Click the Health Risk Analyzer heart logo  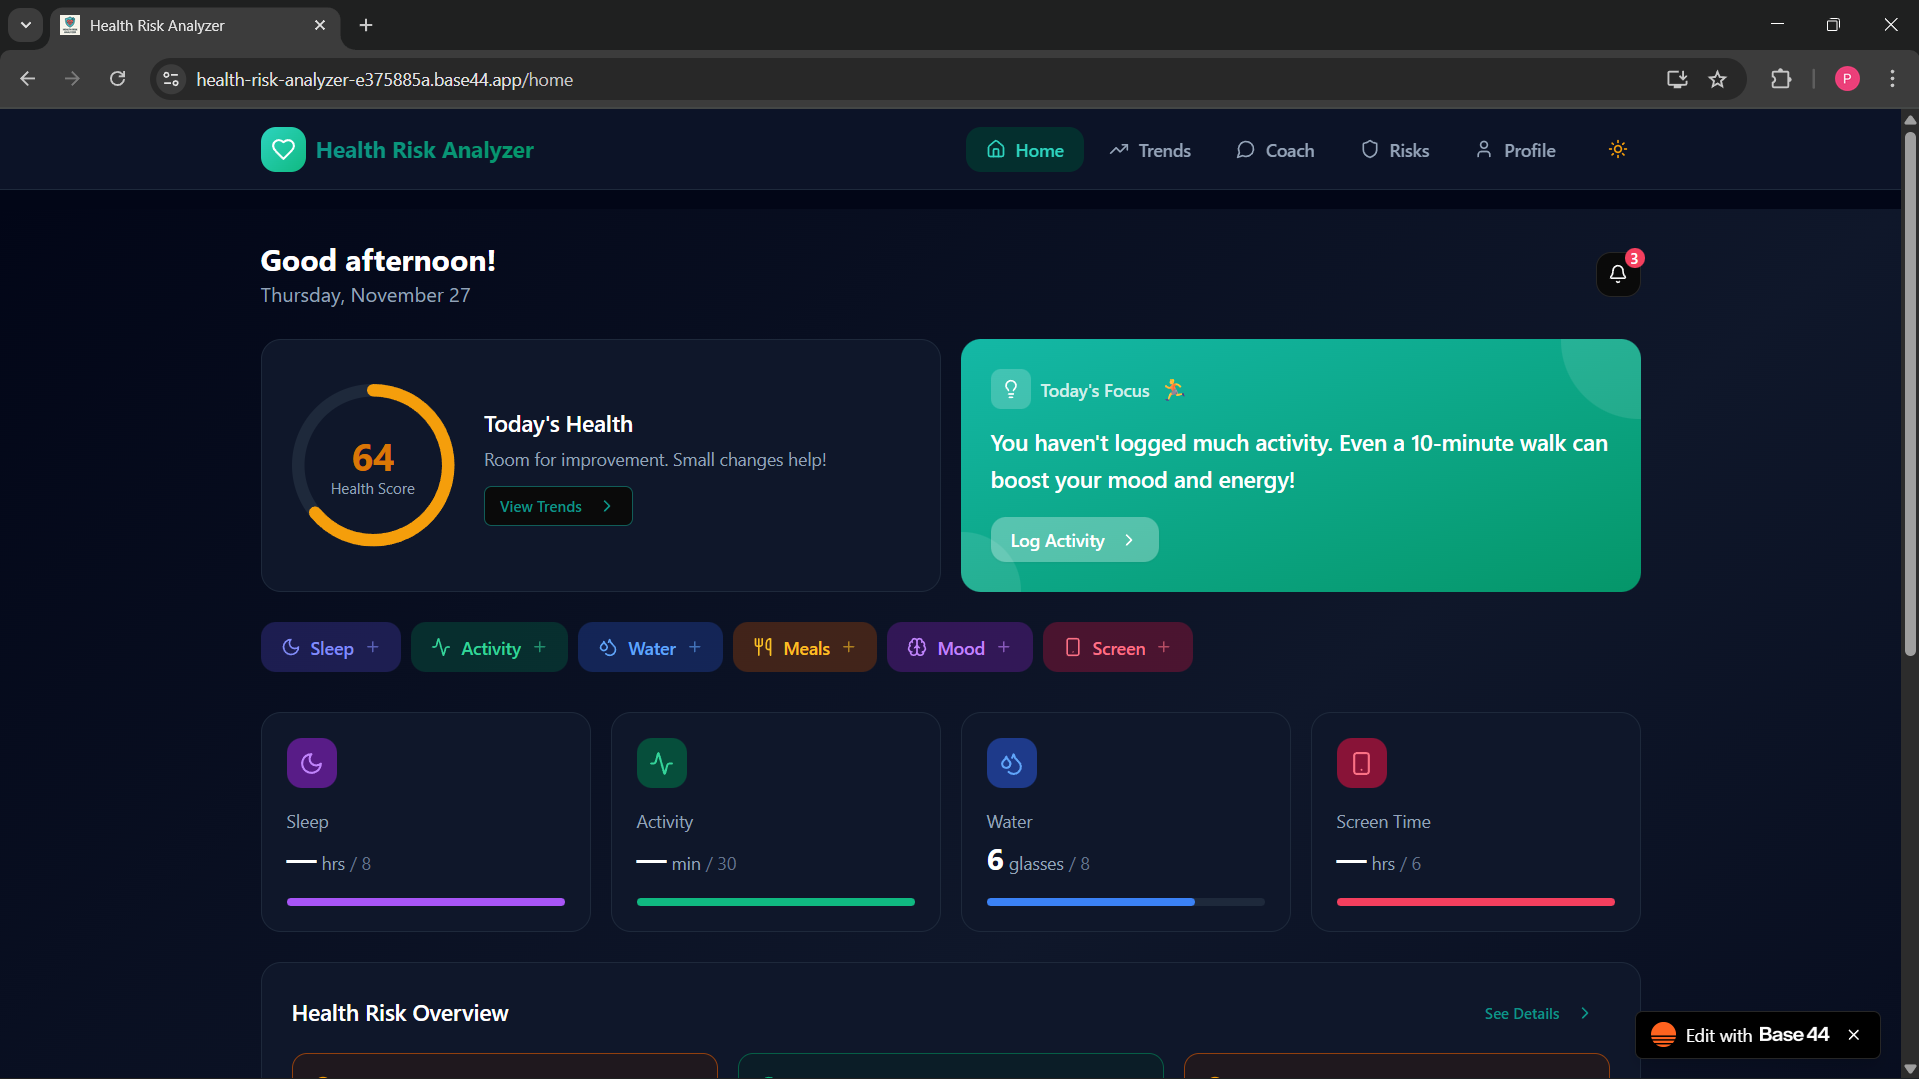click(283, 150)
